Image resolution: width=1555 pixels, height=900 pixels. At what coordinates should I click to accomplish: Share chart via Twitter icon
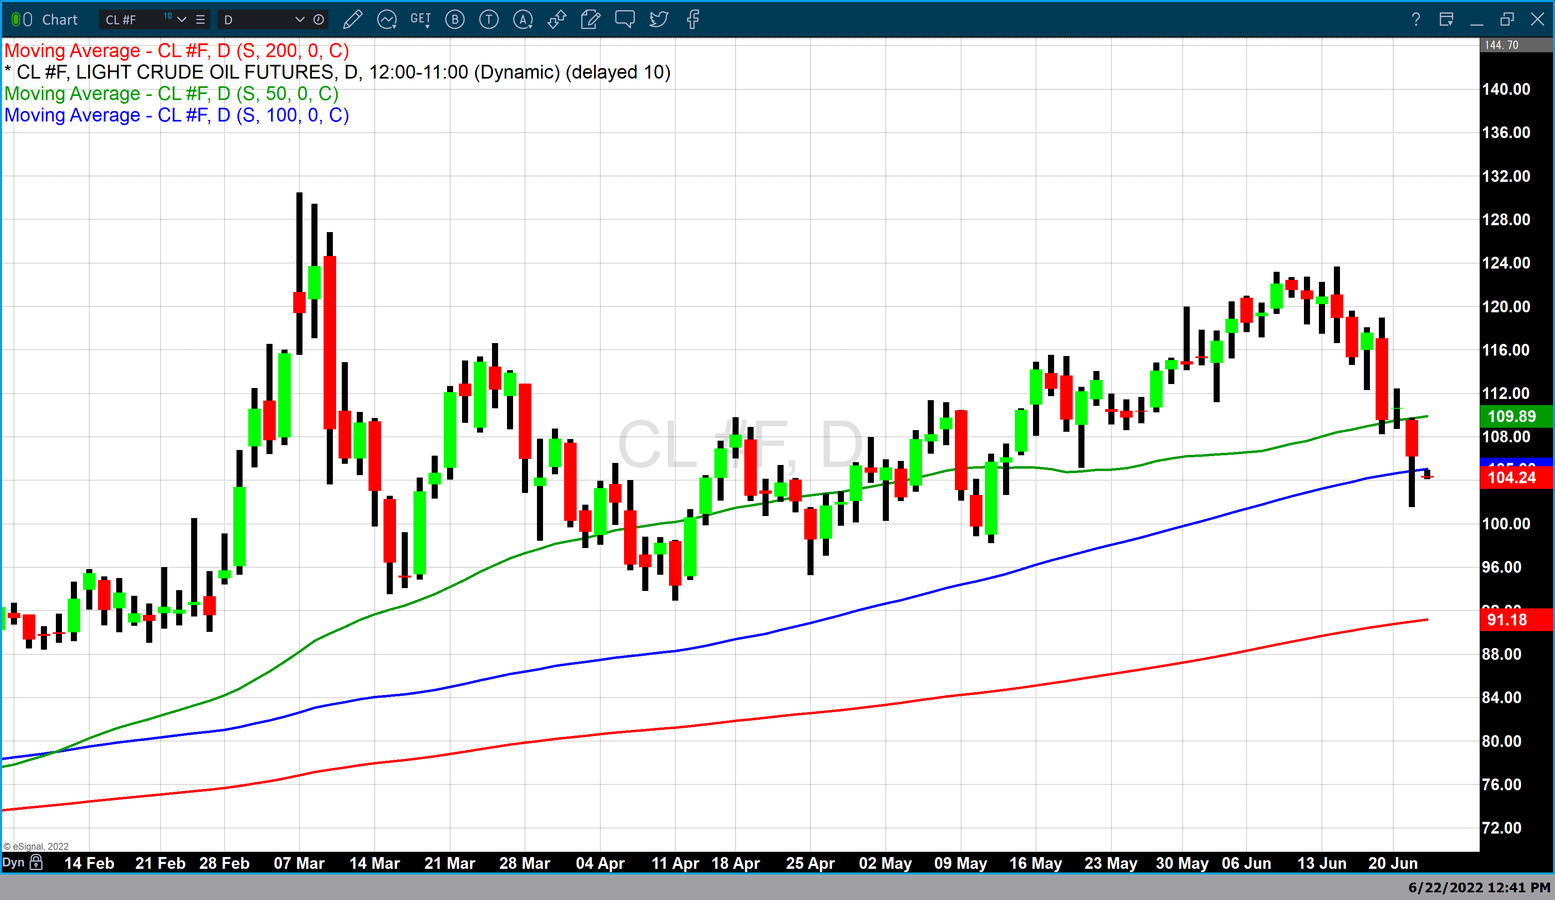(x=659, y=19)
